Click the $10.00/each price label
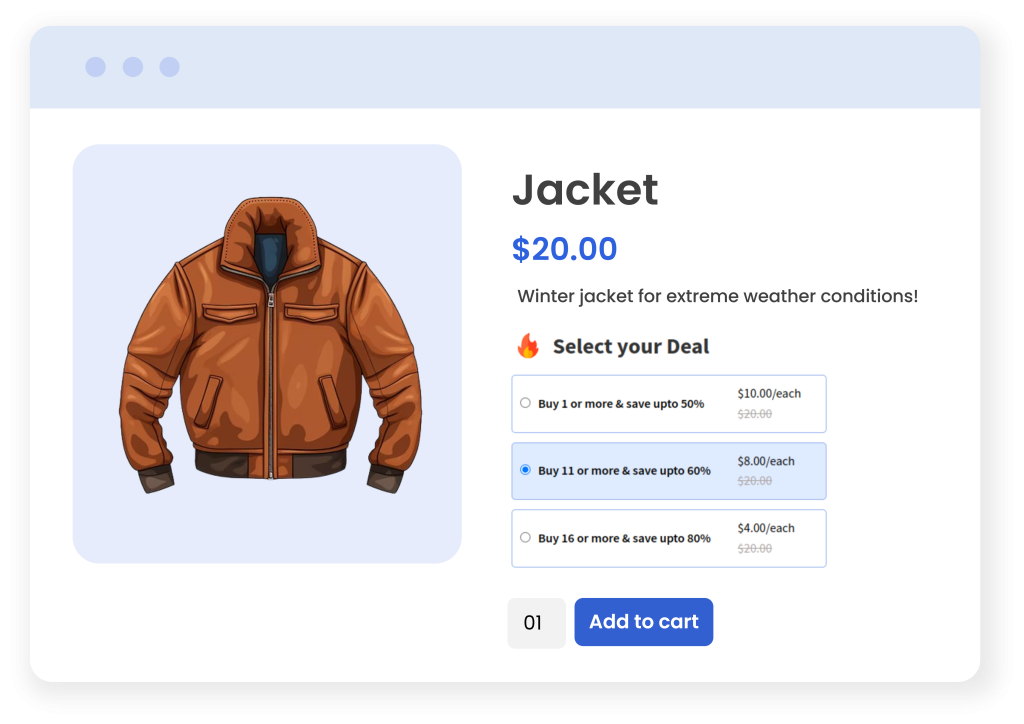This screenshot has height=724, width=1024. (x=769, y=394)
